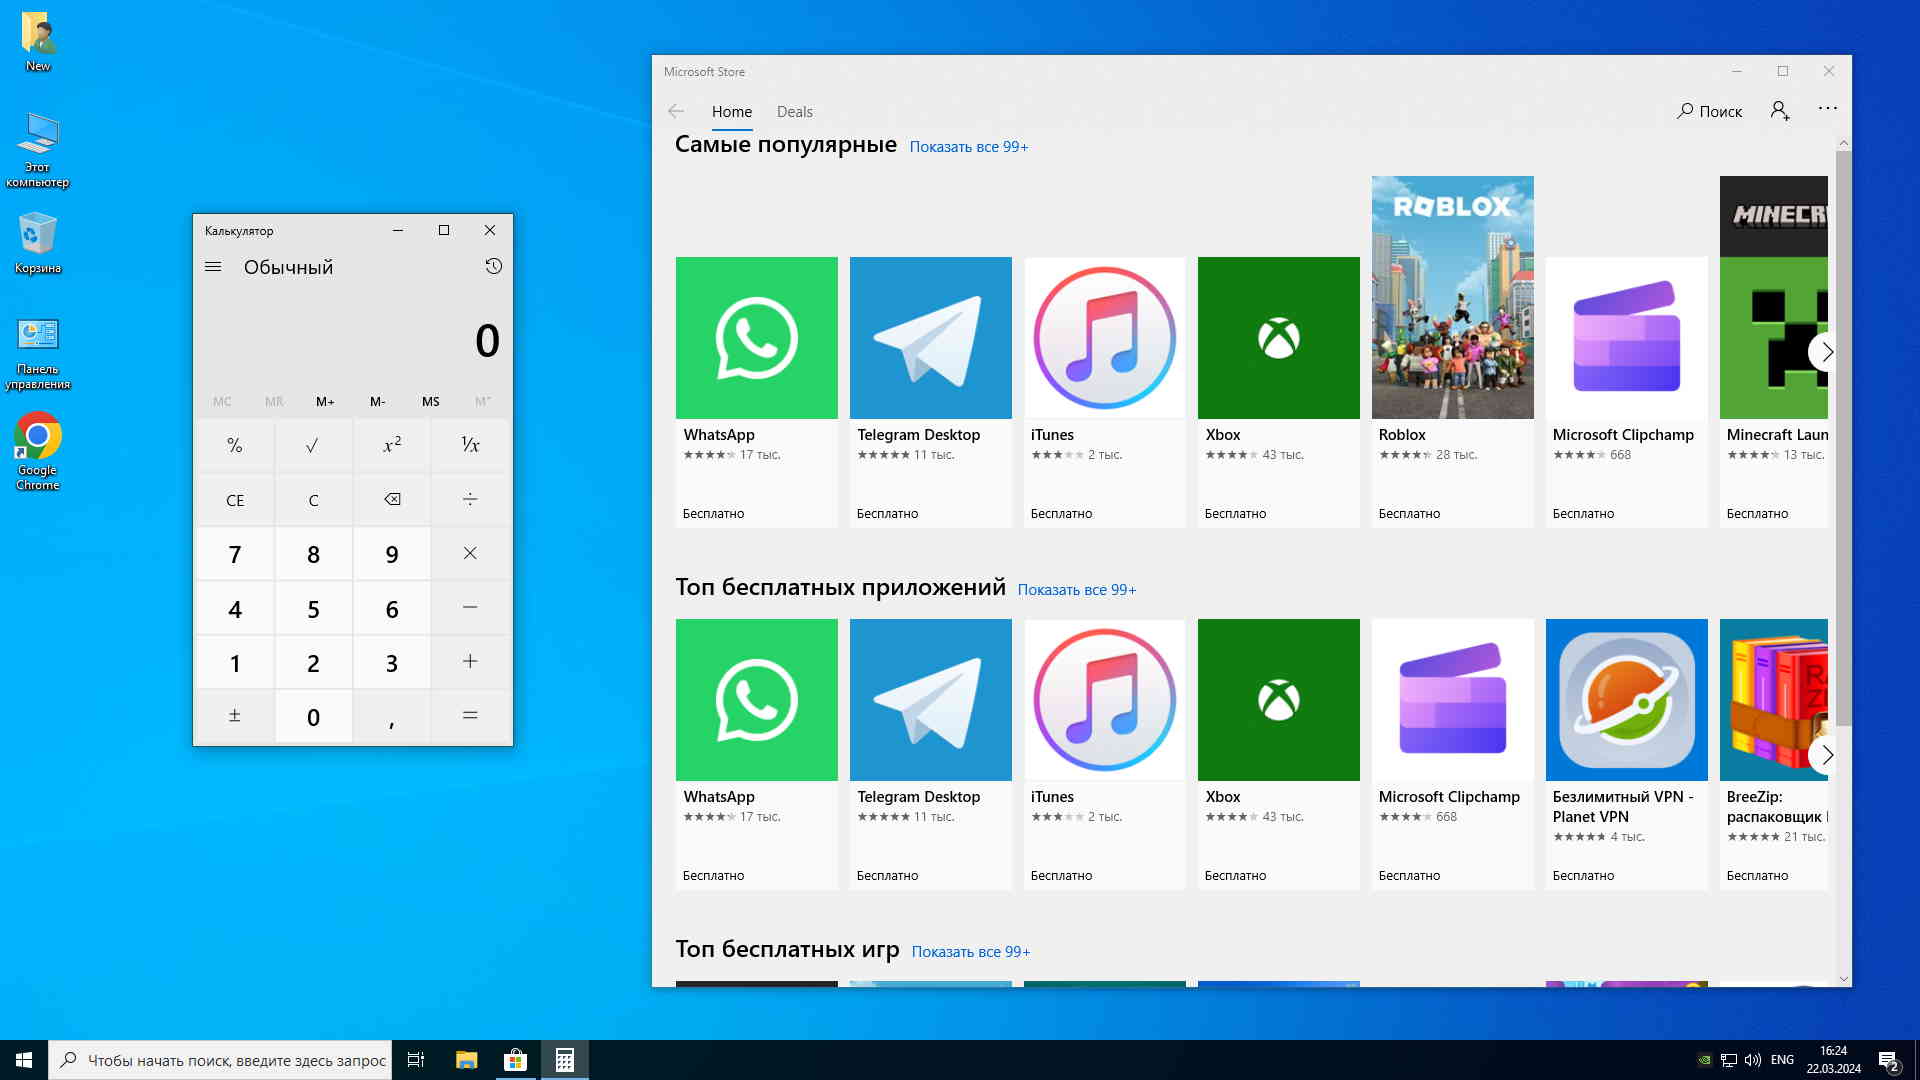Toggle the plus/minus sign button
The image size is (1920, 1080).
(234, 716)
